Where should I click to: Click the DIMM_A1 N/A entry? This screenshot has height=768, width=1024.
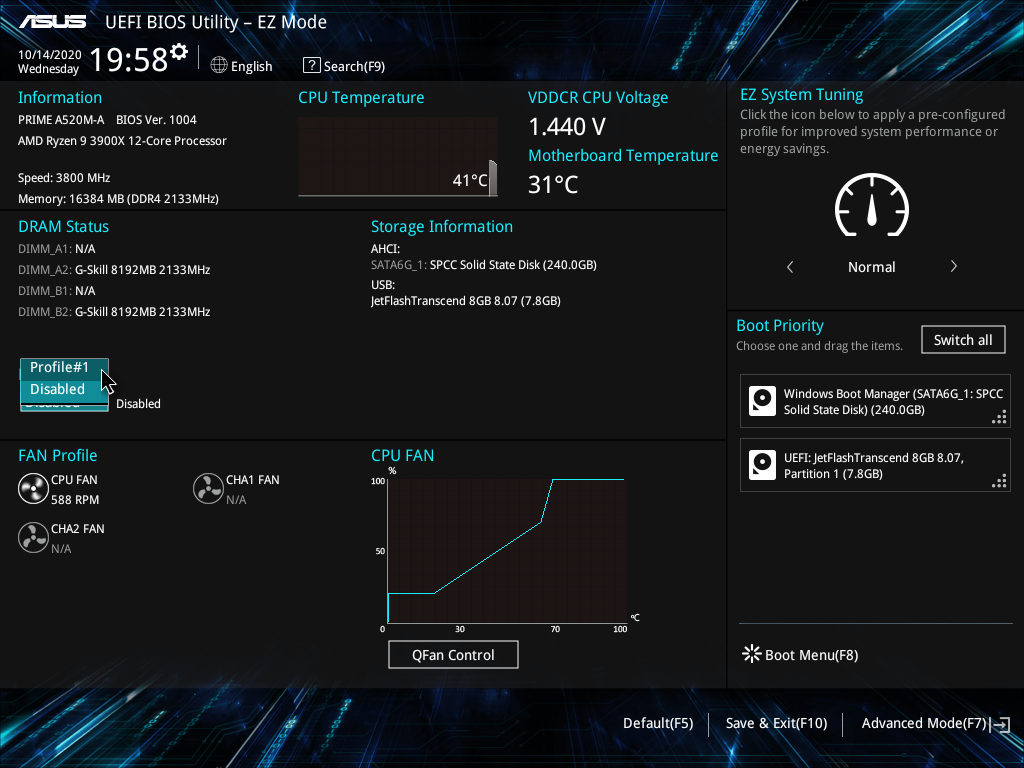(x=57, y=249)
